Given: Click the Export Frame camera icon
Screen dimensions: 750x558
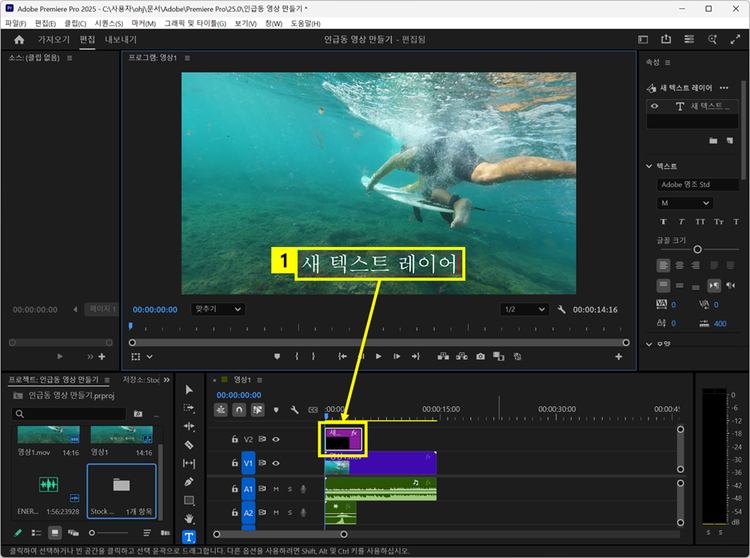Looking at the screenshot, I should tap(480, 356).
